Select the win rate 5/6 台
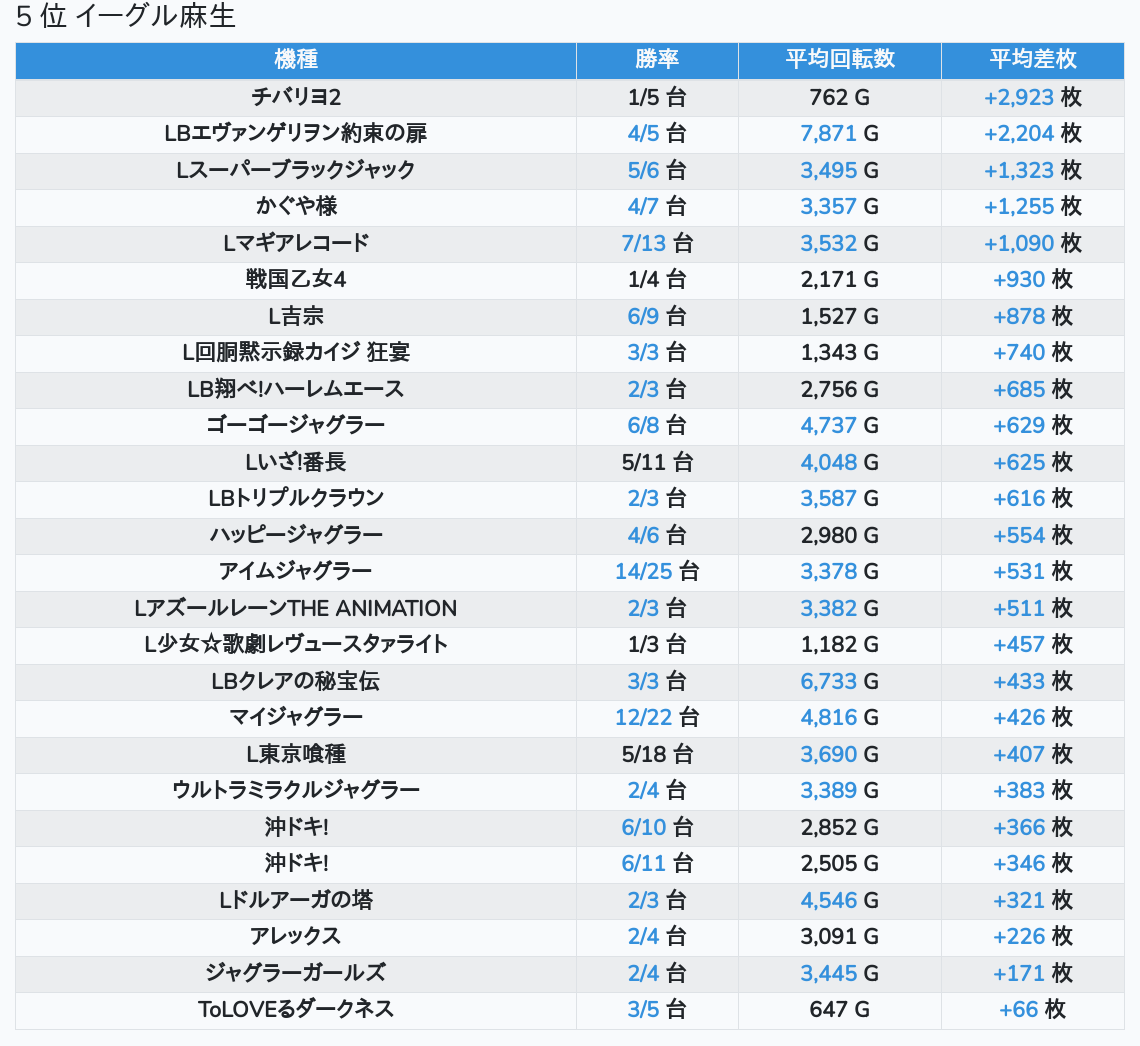This screenshot has width=1140, height=1046. pyautogui.click(x=657, y=170)
